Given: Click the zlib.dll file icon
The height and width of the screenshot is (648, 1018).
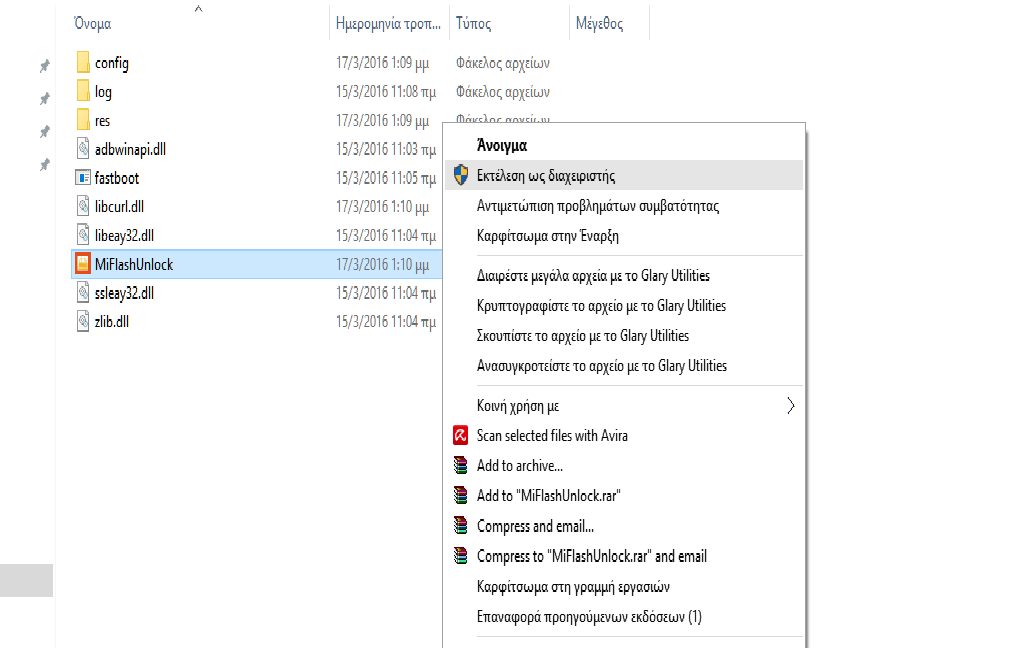Looking at the screenshot, I should click(84, 321).
